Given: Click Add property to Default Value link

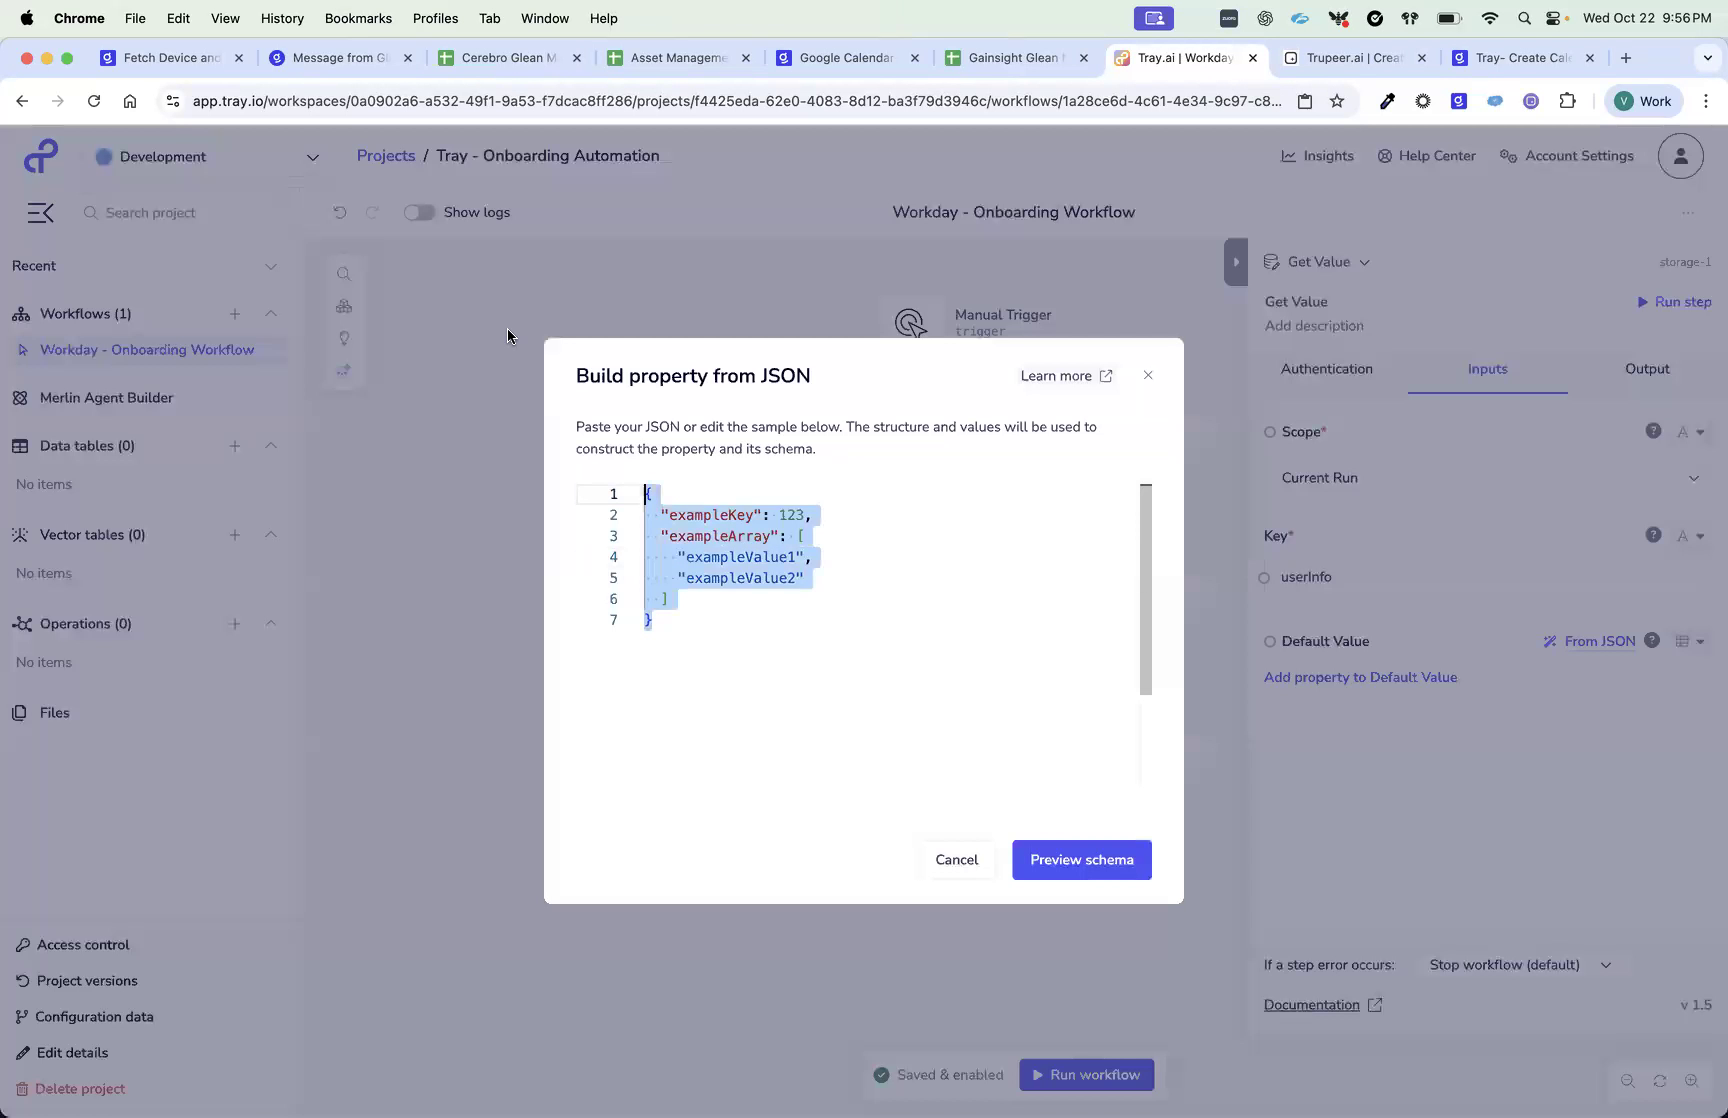Looking at the screenshot, I should pyautogui.click(x=1360, y=677).
